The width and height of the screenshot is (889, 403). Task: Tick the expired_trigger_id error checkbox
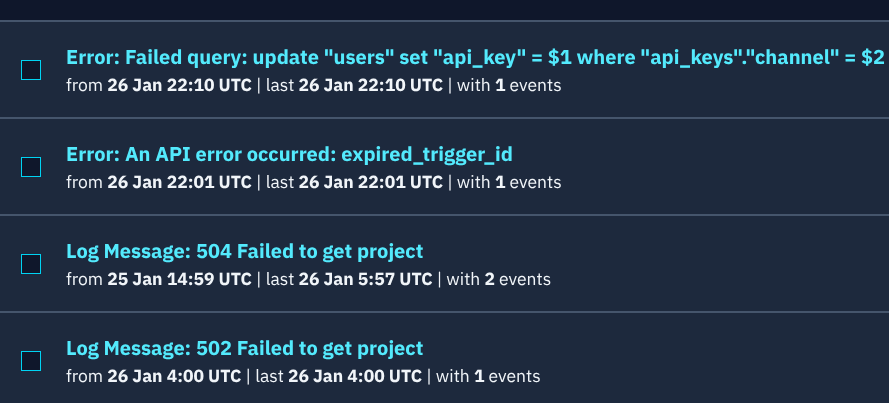[31, 167]
